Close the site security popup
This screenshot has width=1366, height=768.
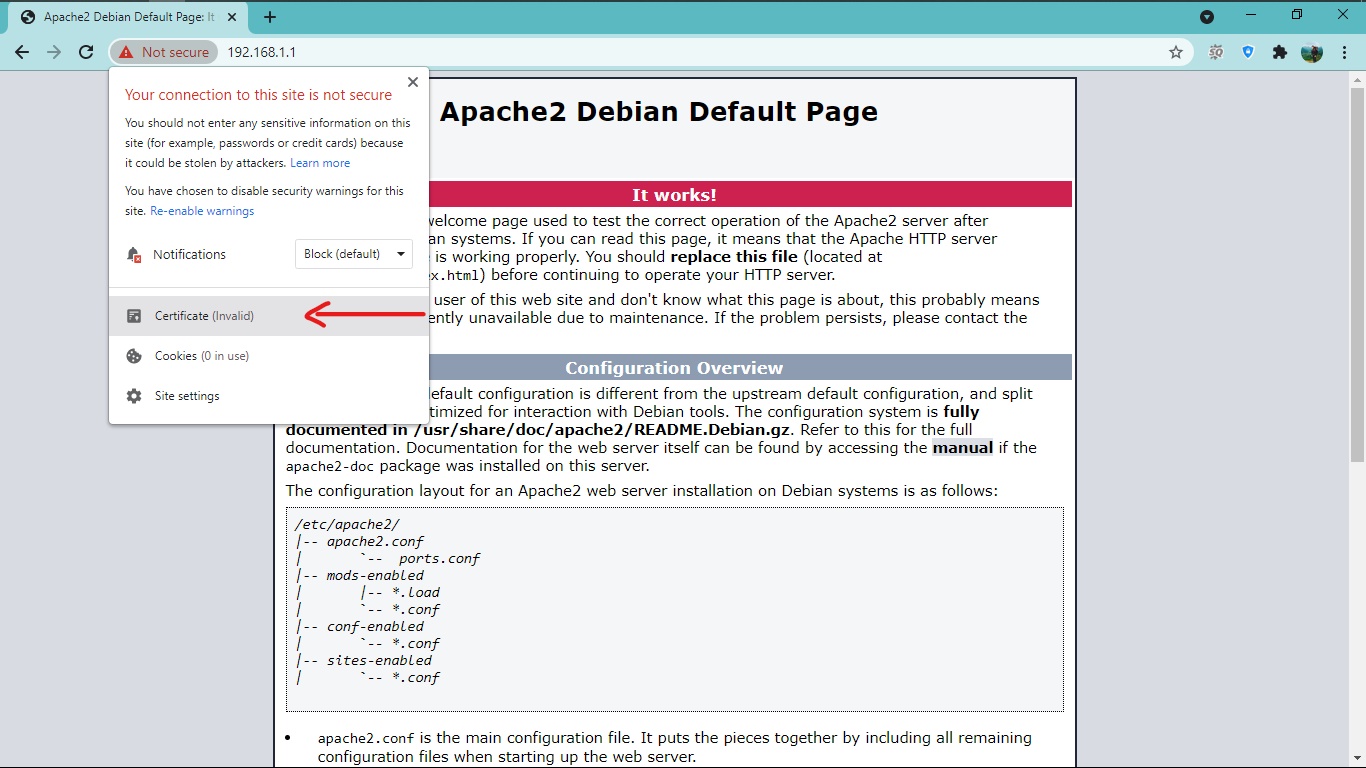point(412,82)
